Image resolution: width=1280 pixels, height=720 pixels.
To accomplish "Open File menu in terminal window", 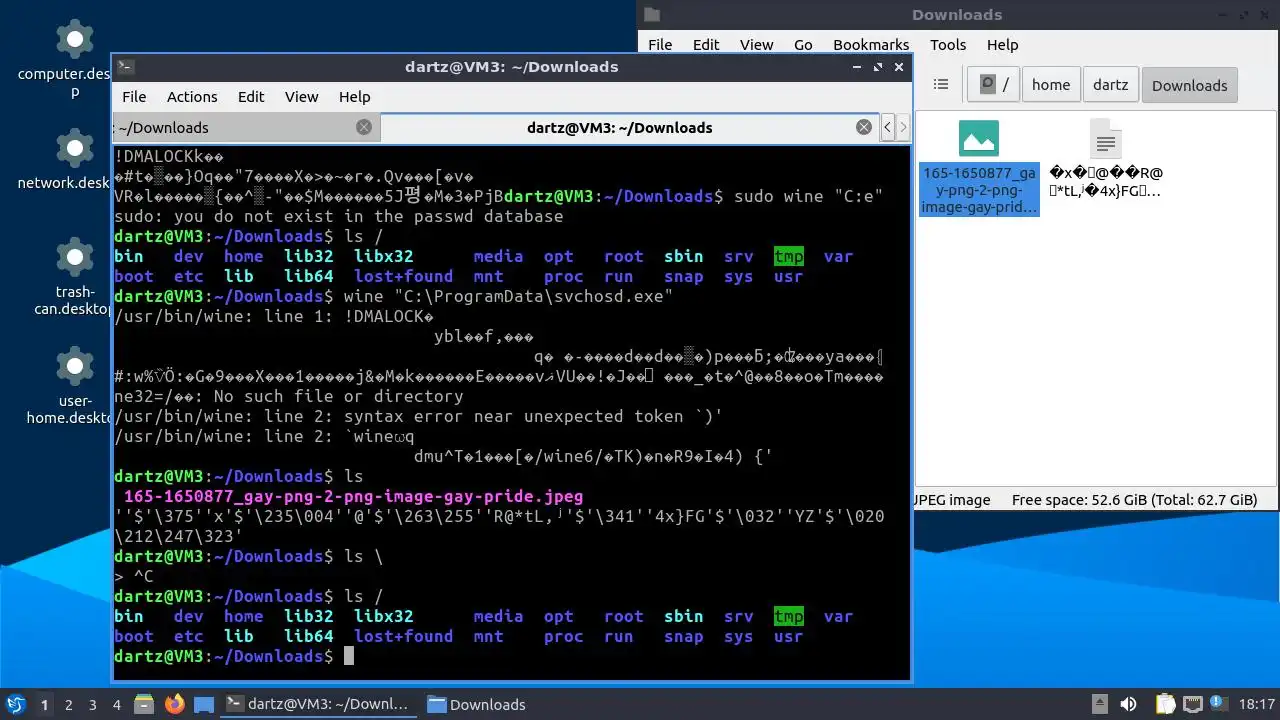I will (x=134, y=97).
